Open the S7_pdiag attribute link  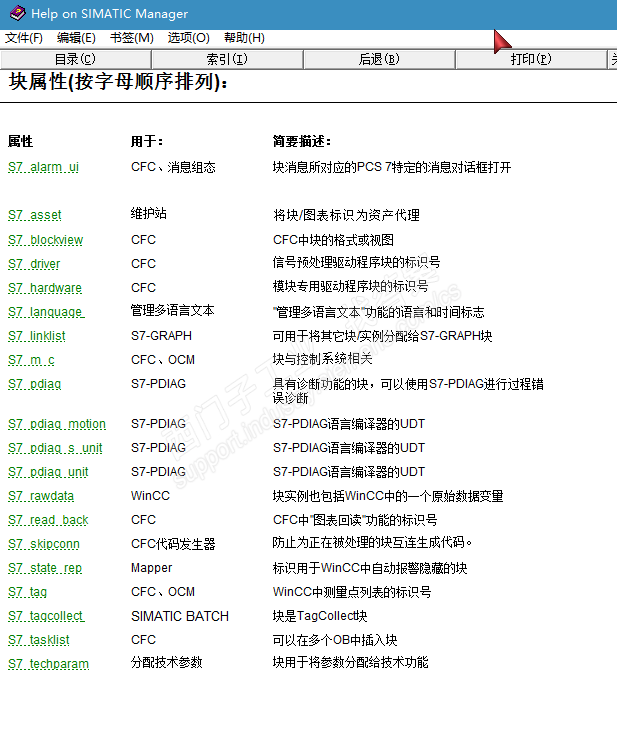[34, 384]
